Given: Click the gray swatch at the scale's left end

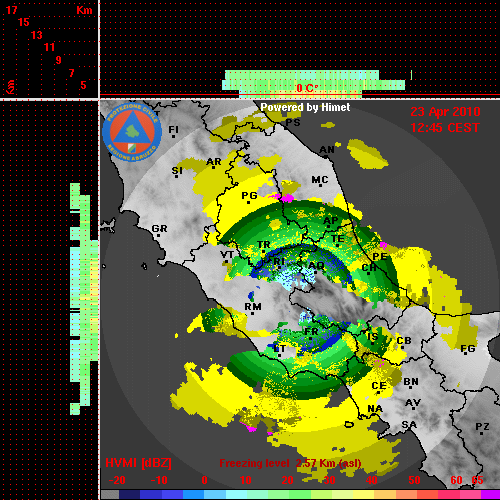Looking at the screenshot, I should (110, 494).
